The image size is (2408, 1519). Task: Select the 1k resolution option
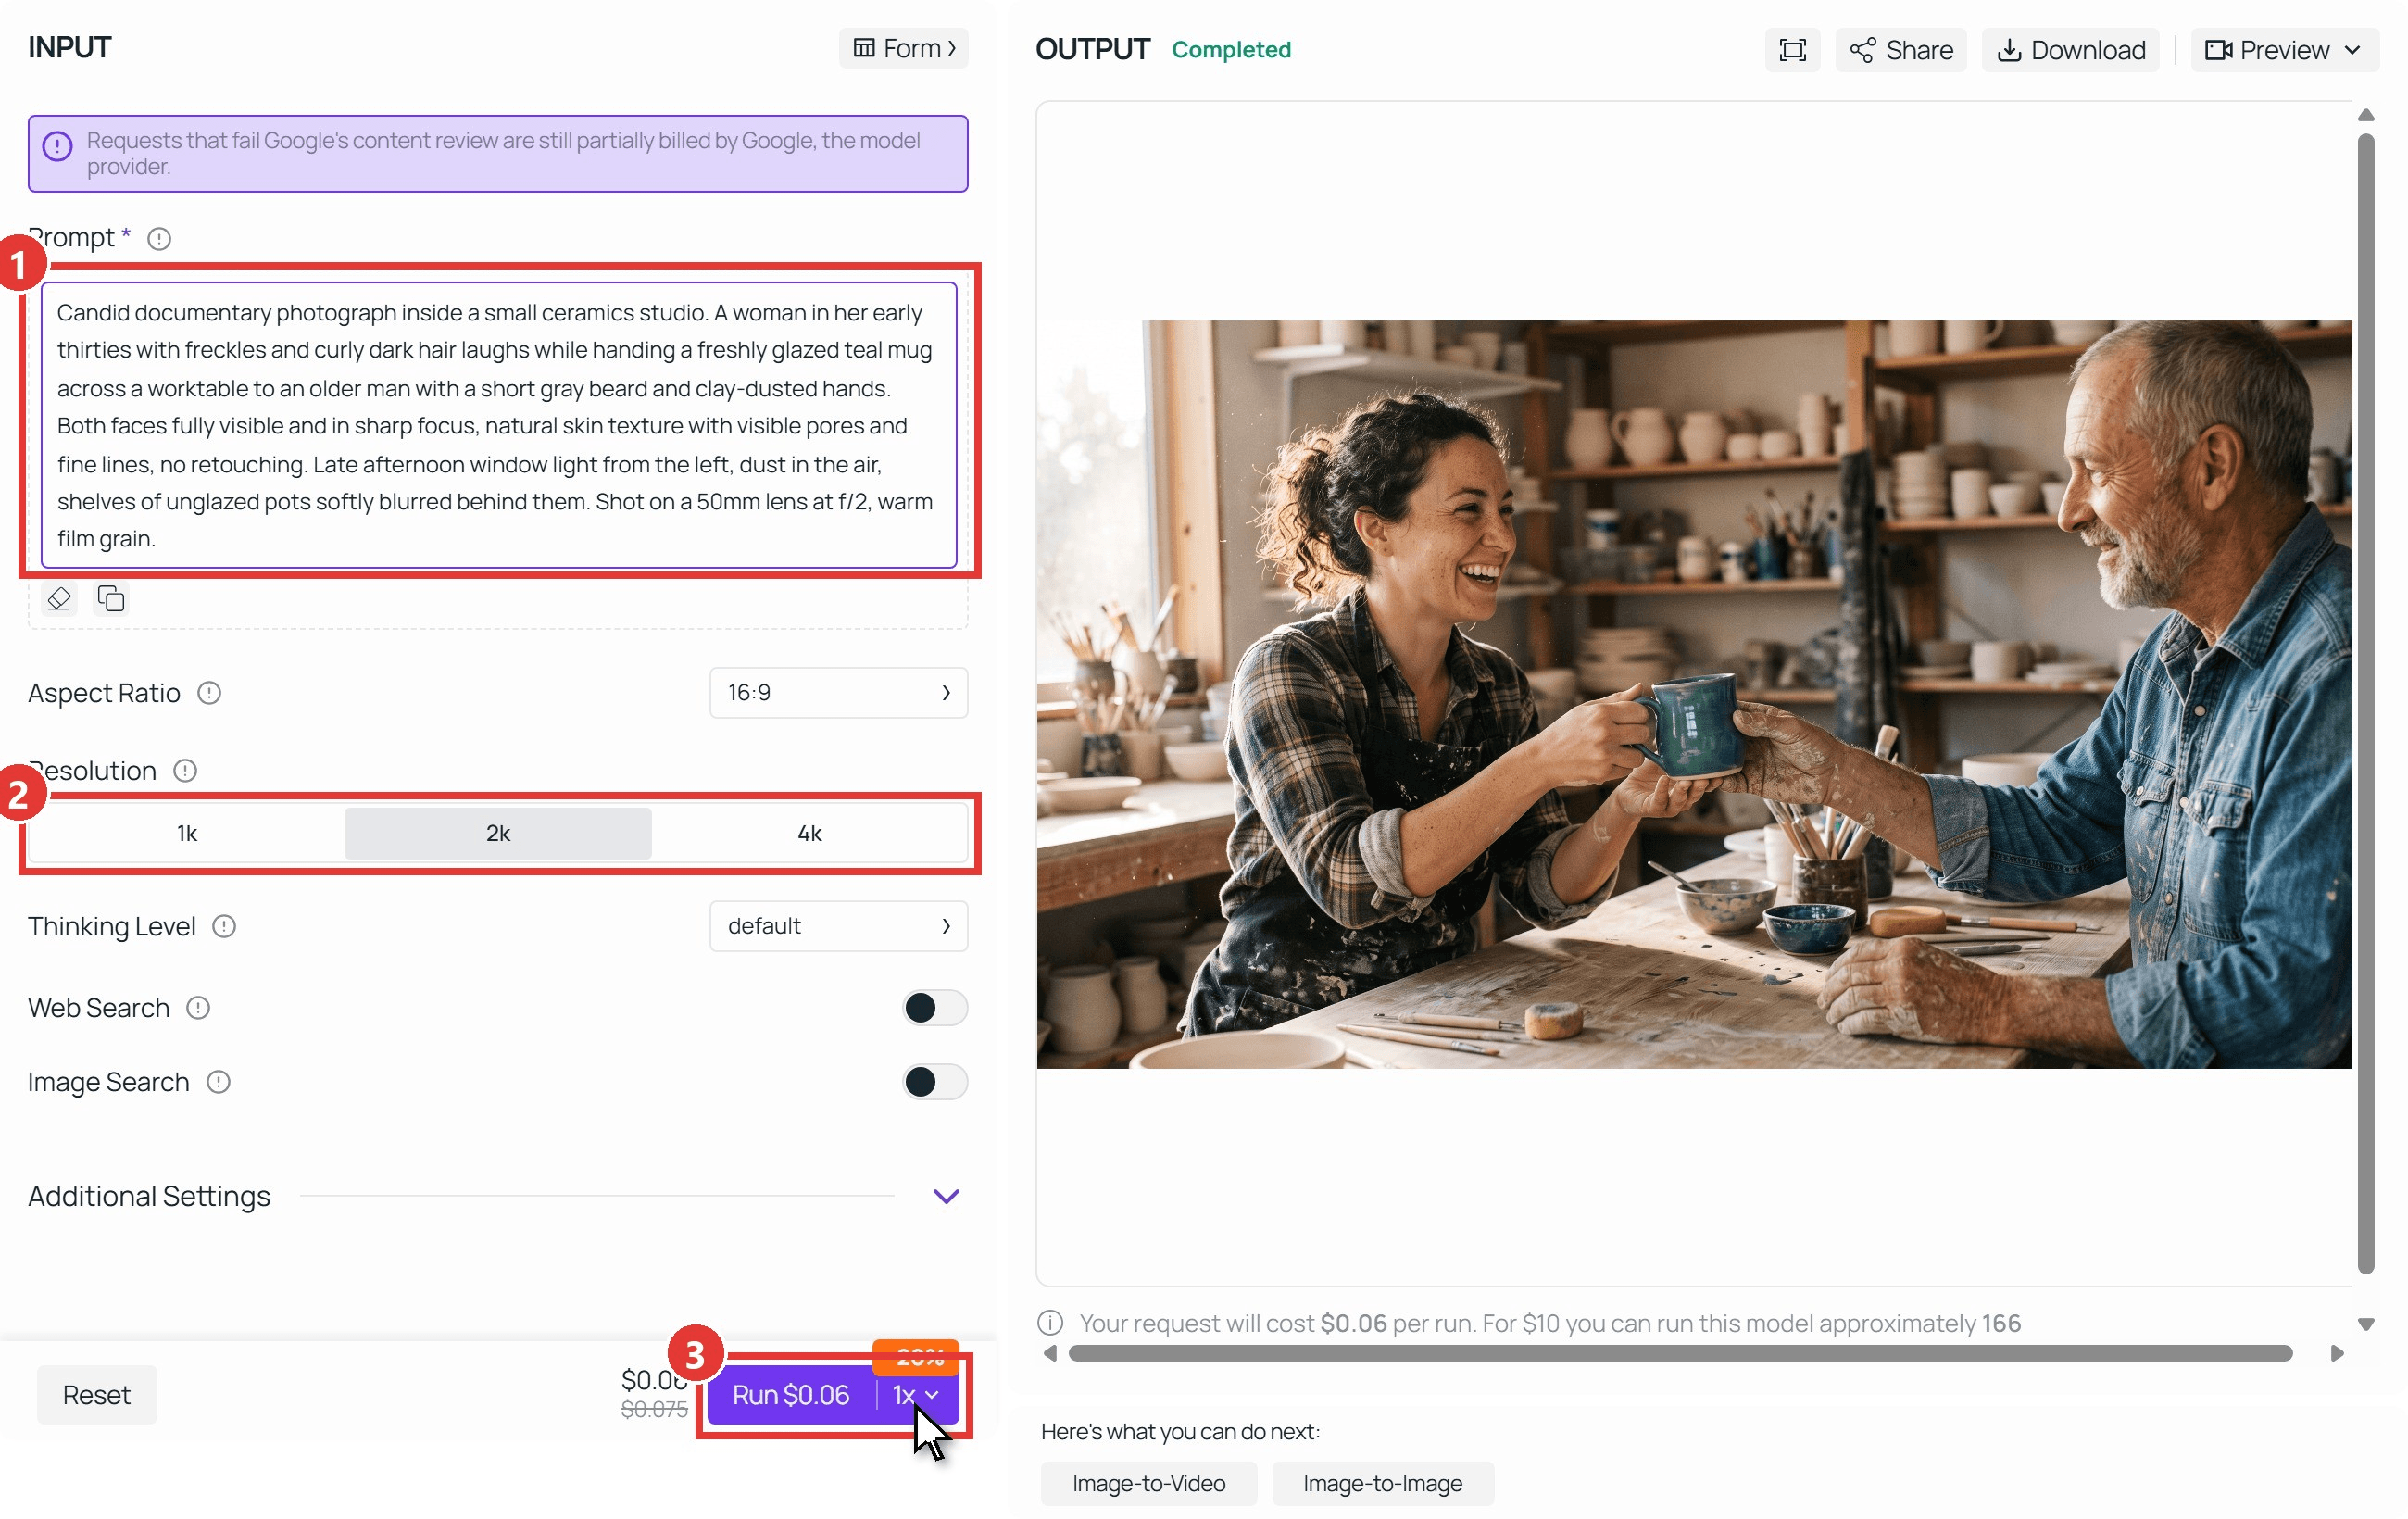[x=187, y=834]
